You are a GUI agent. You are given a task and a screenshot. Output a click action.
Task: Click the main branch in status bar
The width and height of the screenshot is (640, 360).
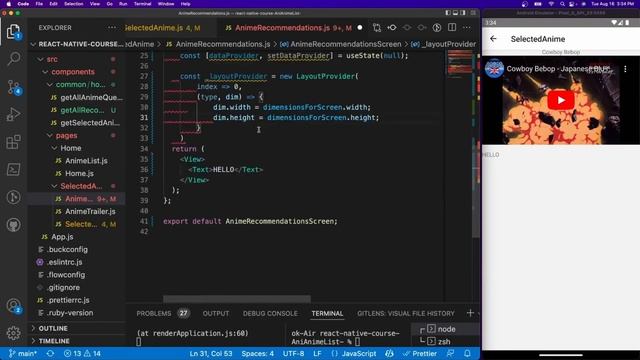click(x=23, y=353)
